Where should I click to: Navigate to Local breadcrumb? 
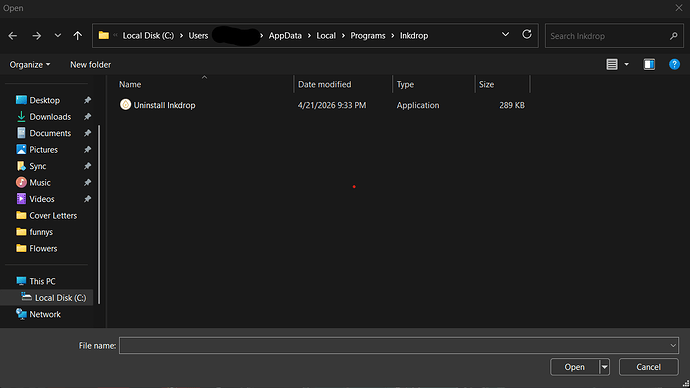326,36
